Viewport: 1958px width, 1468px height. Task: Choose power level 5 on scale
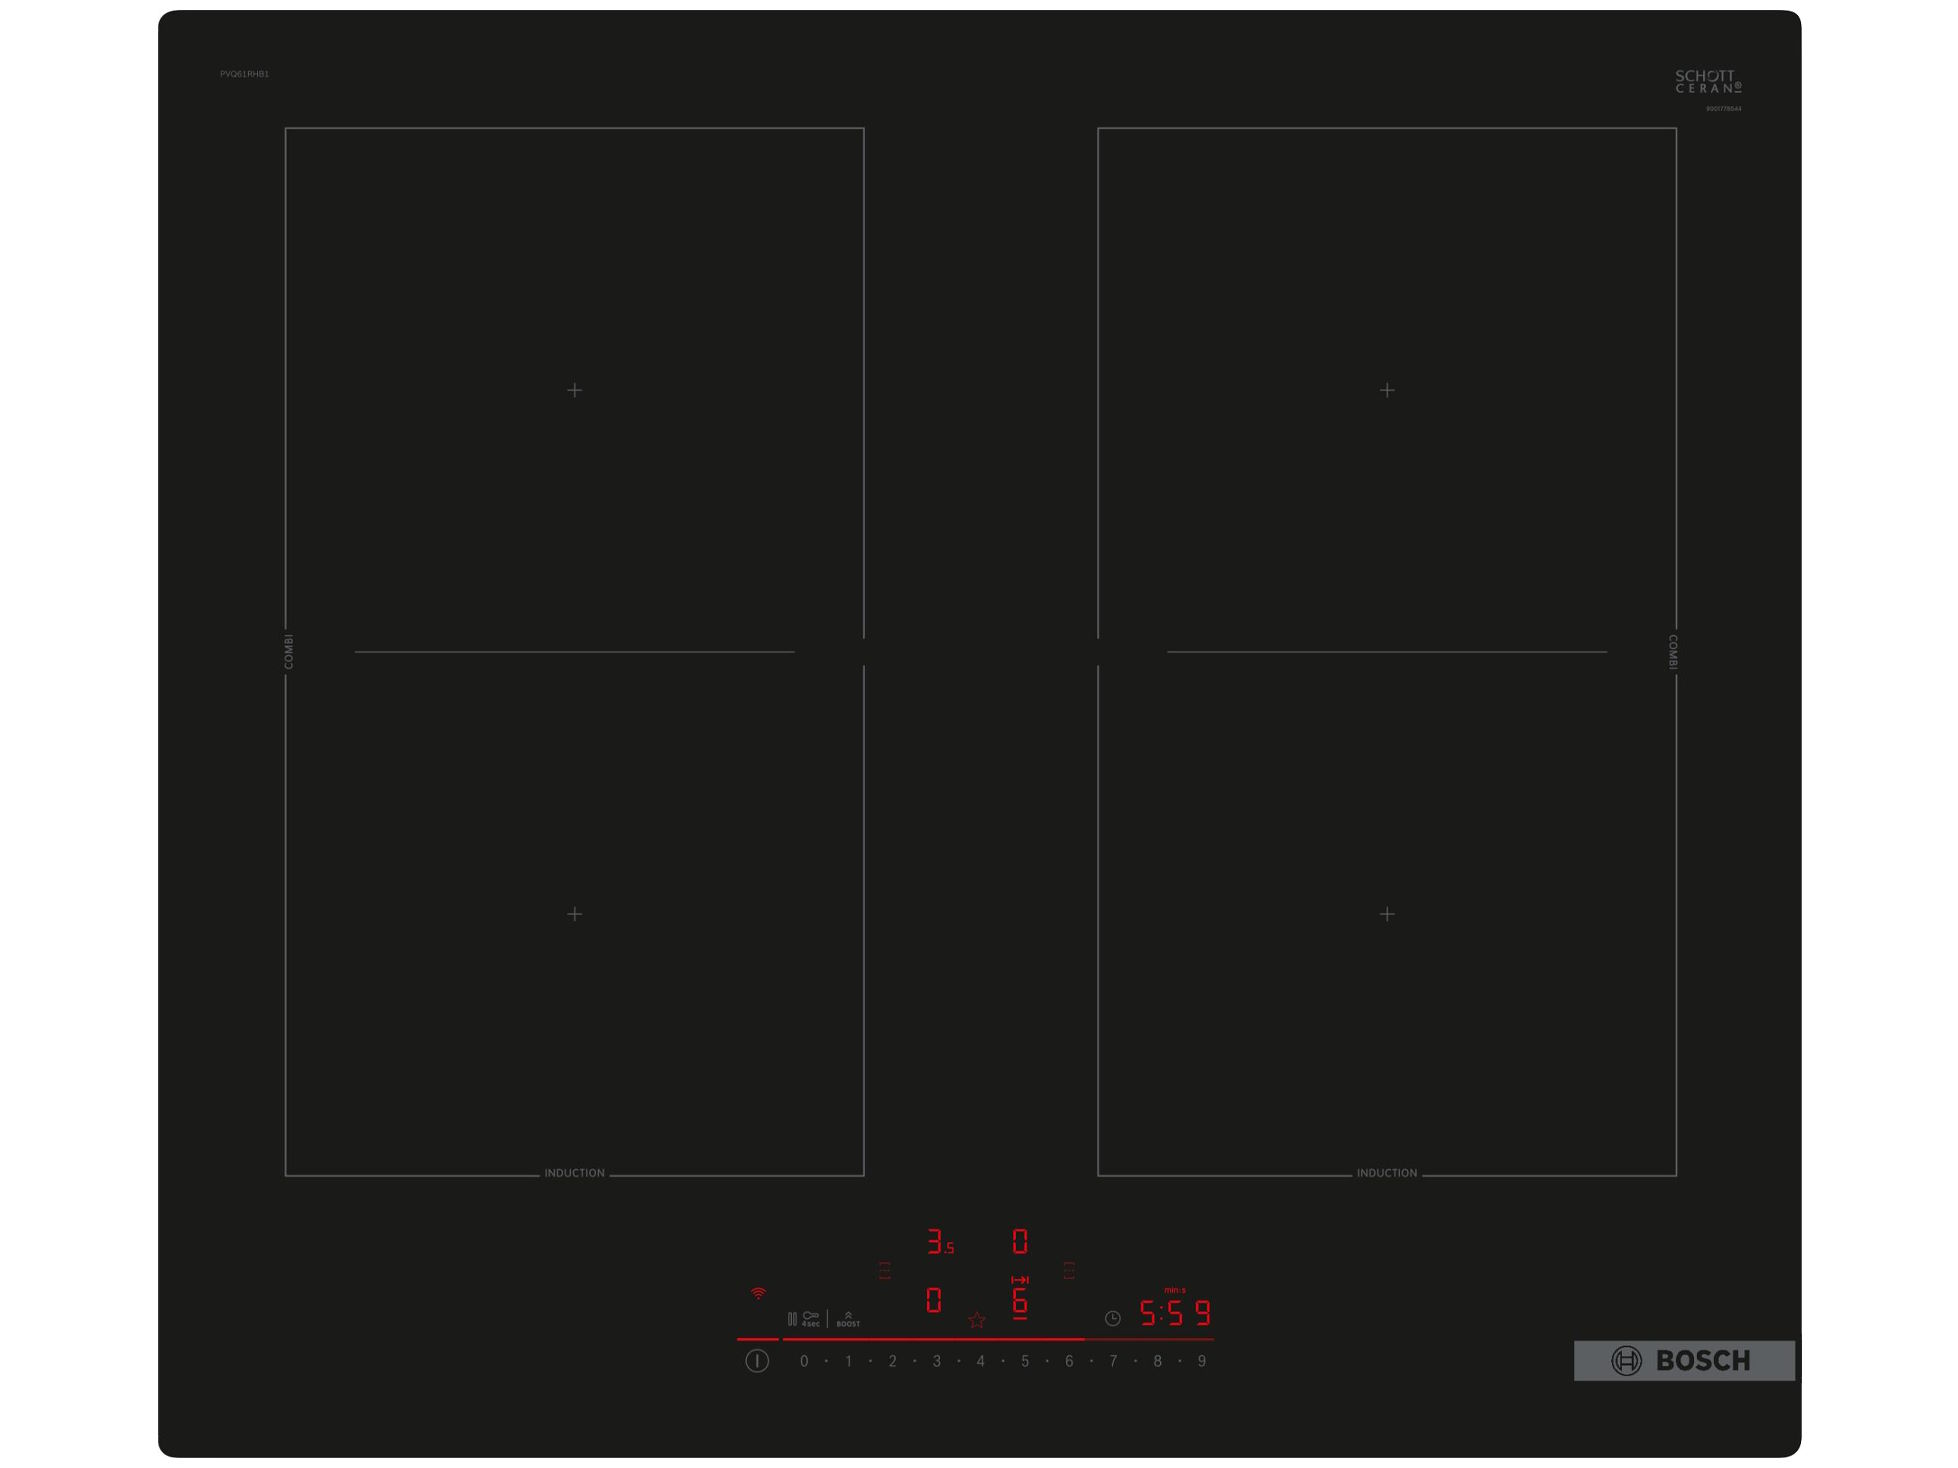pos(1025,1361)
